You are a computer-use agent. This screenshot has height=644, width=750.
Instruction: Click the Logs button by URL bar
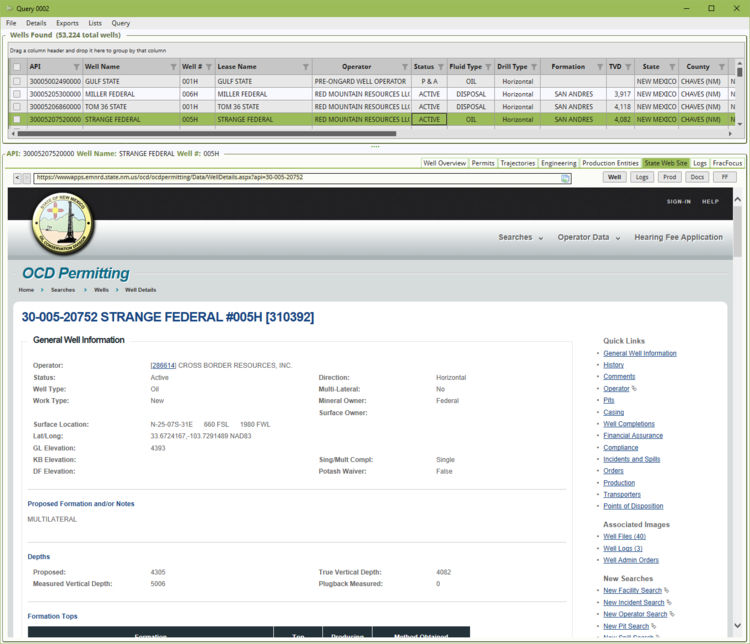642,178
